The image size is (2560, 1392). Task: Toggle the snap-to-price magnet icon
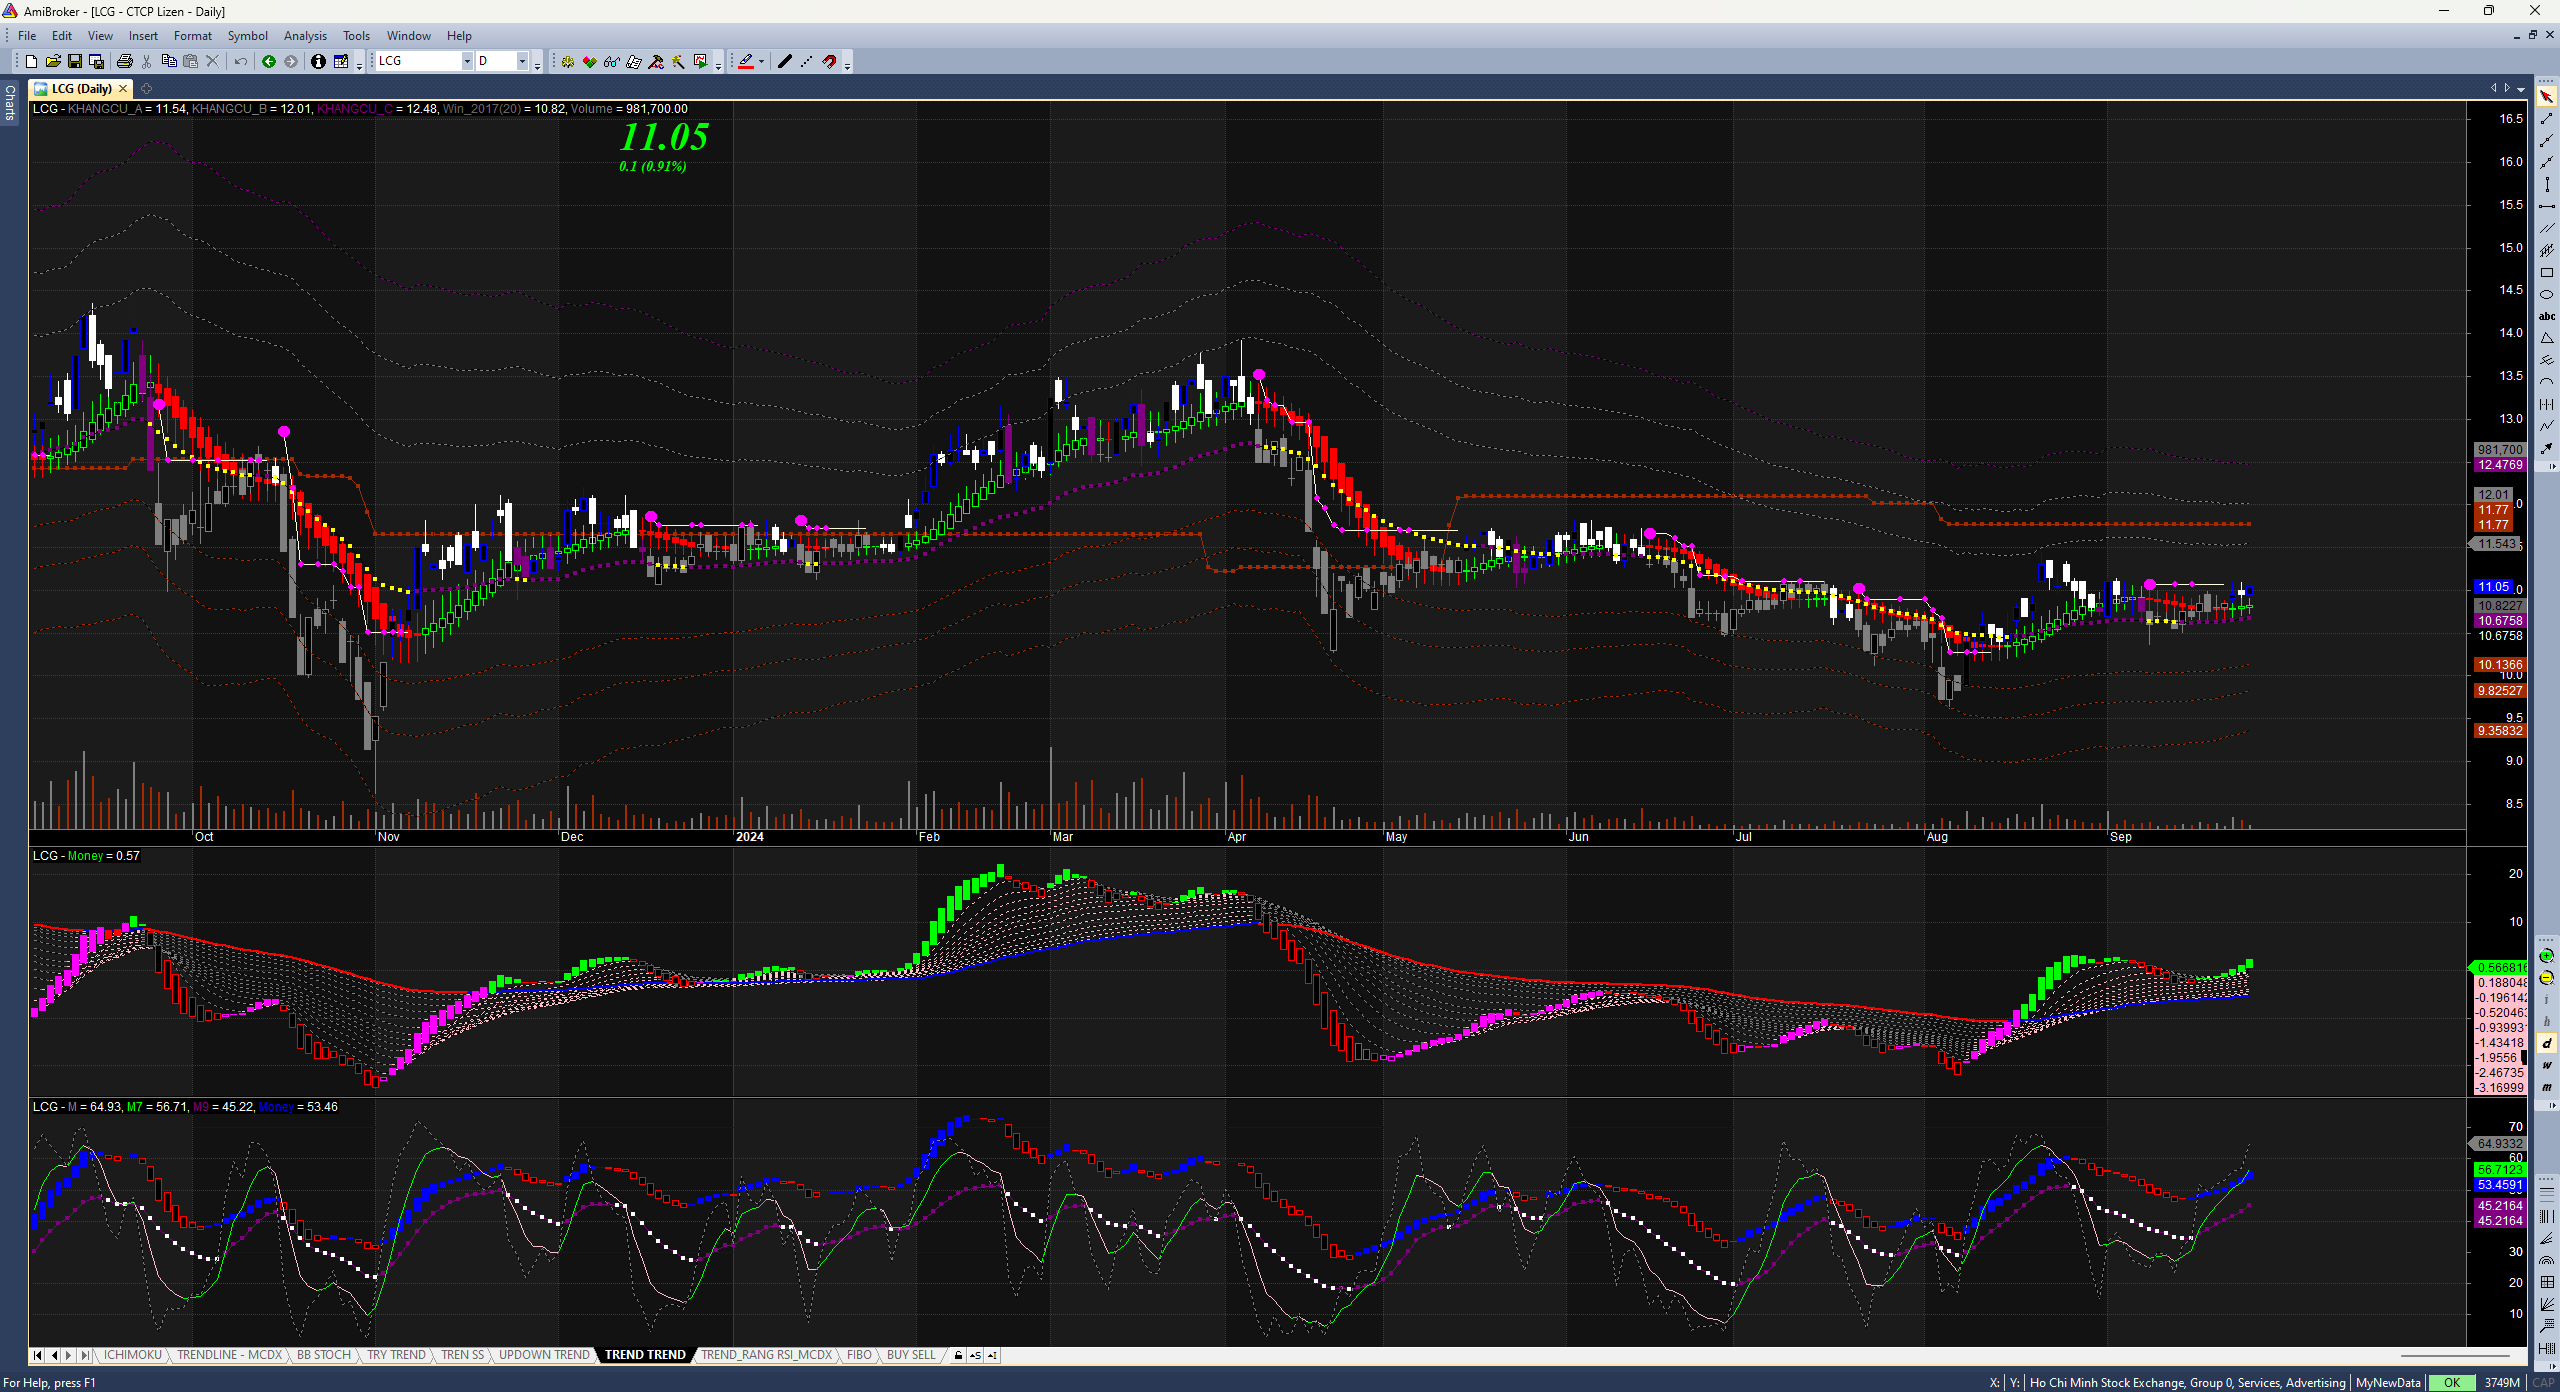(829, 62)
